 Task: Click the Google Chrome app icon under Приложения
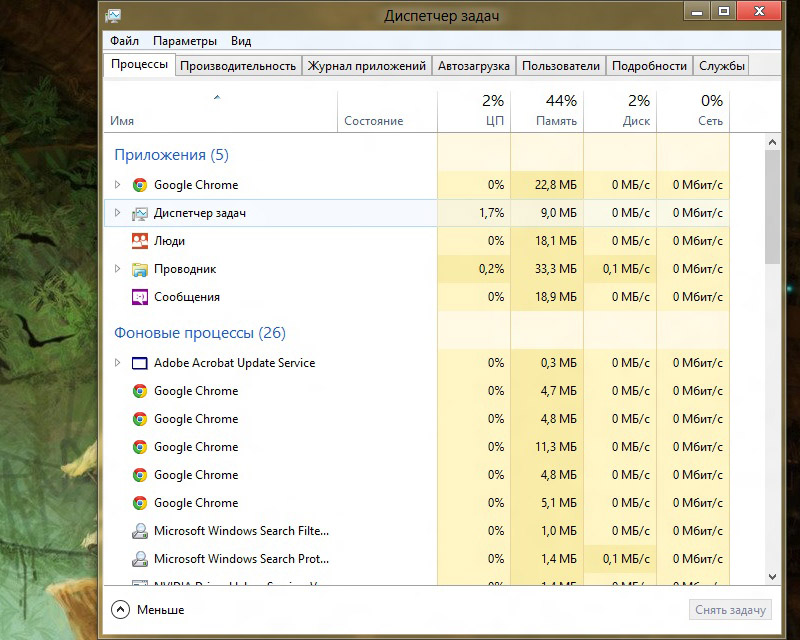(140, 185)
